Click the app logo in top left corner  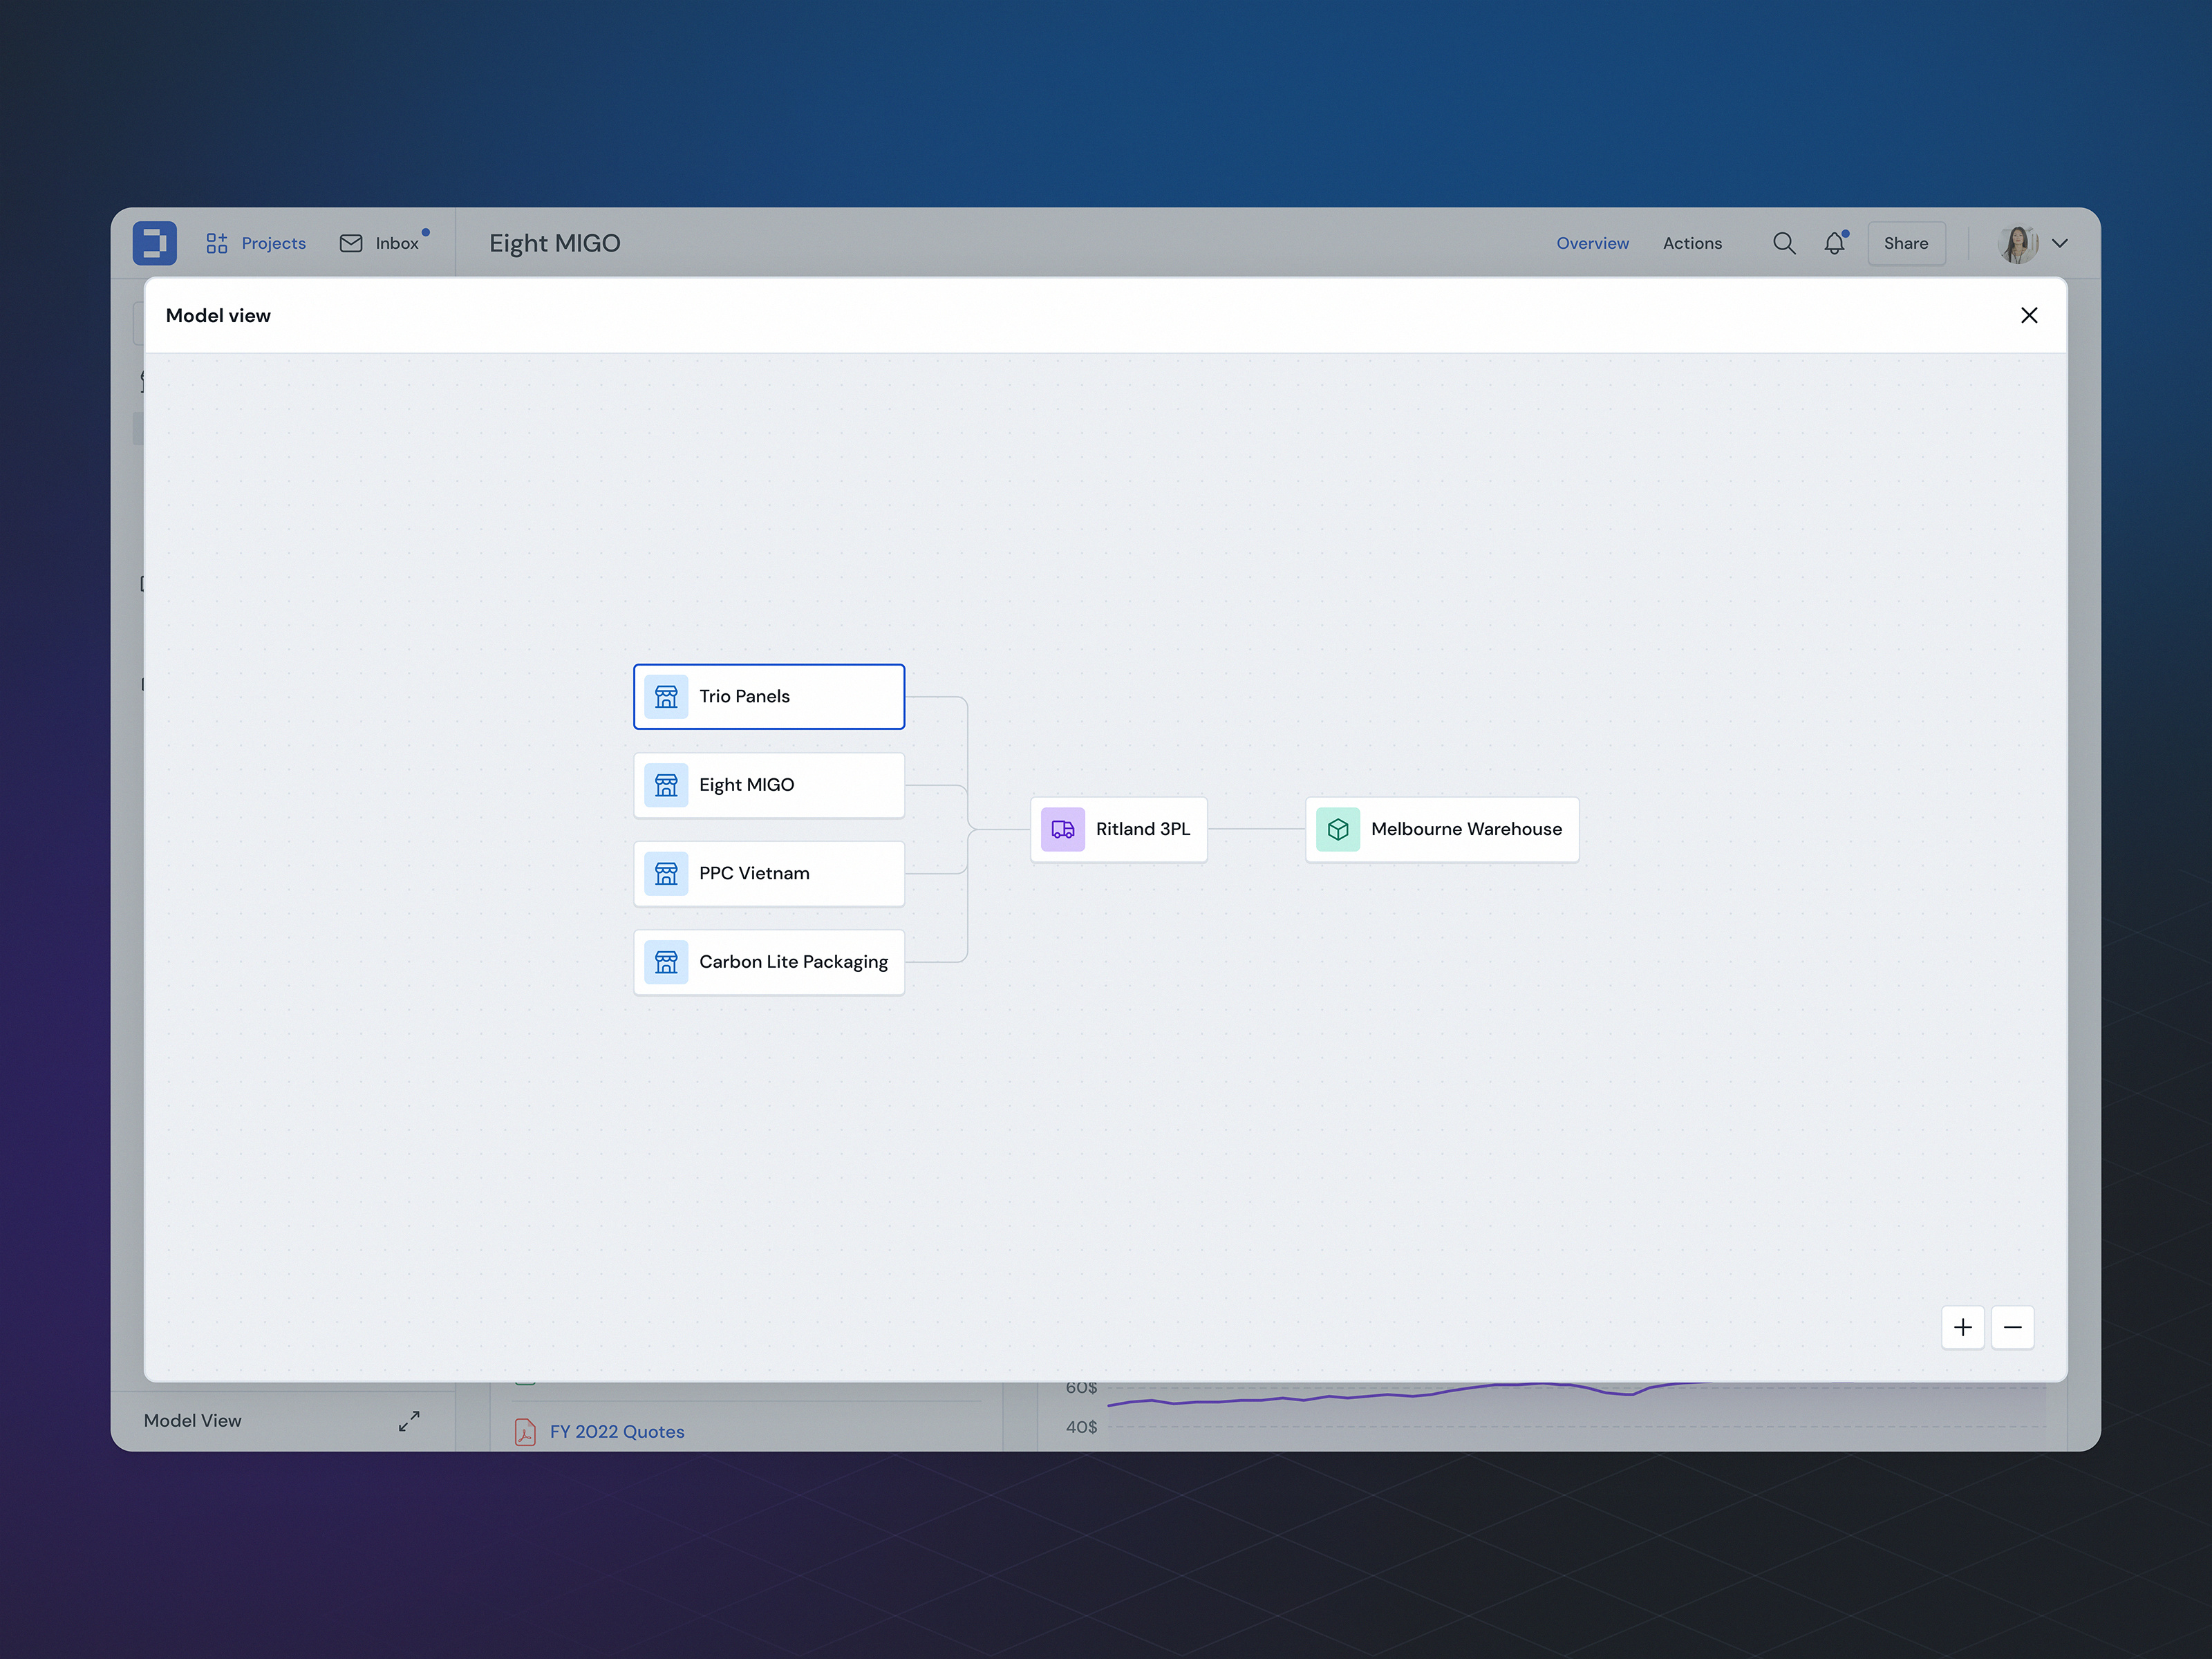click(155, 242)
